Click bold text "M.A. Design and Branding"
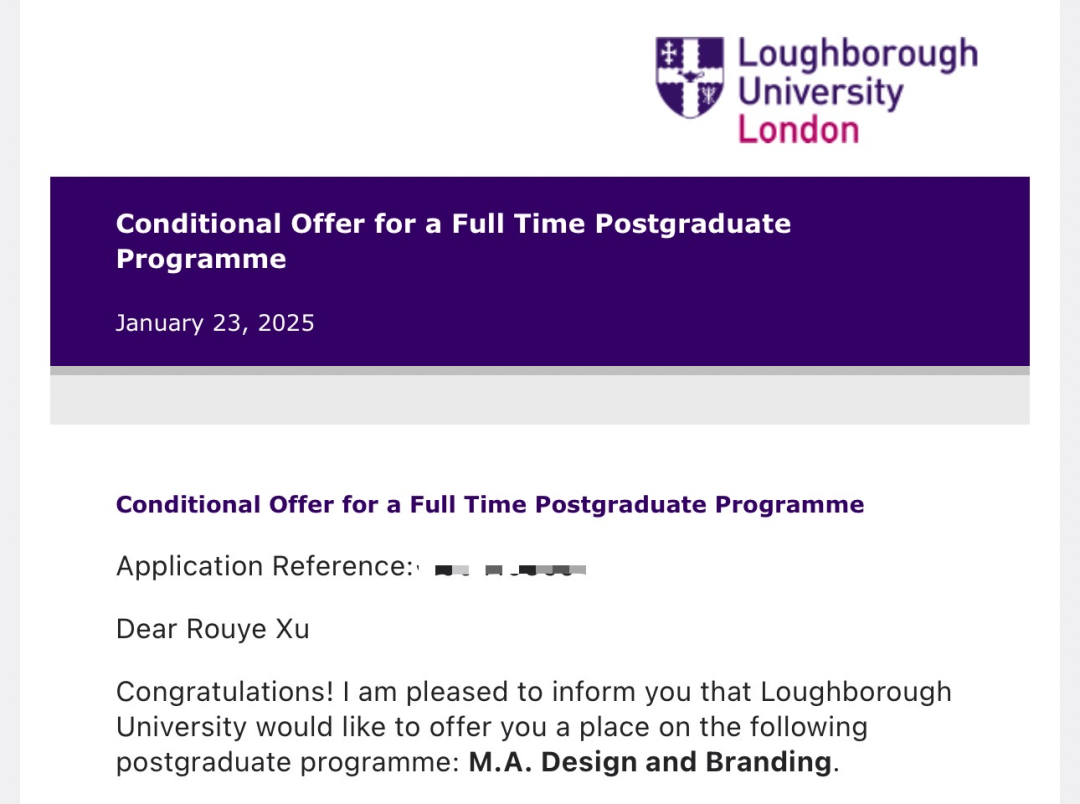 click(650, 762)
